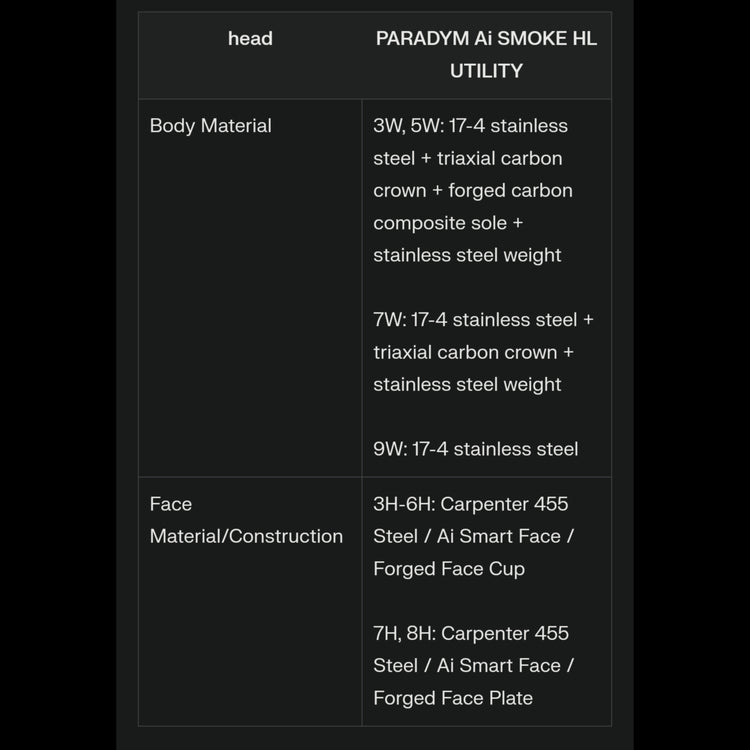This screenshot has width=750, height=750.
Task: Click "stainless steel weight" in the 3W, 5W entry
Action: 467,255
